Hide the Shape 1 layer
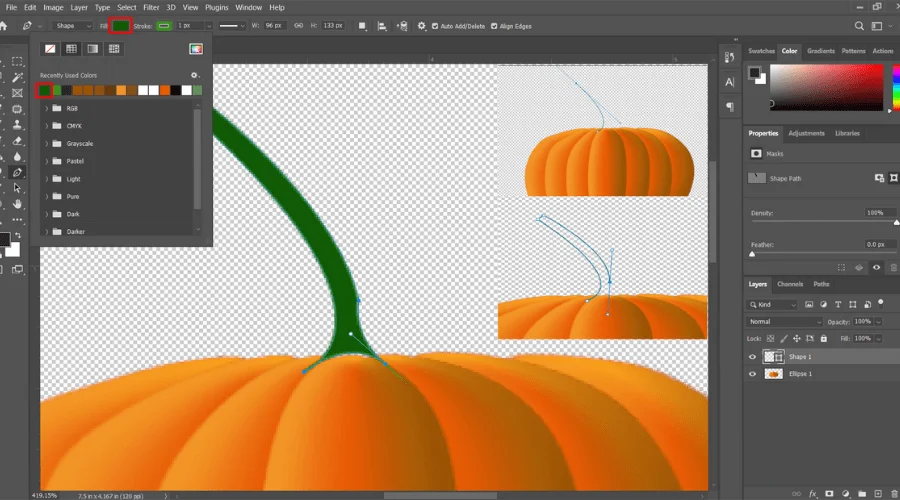 (752, 357)
